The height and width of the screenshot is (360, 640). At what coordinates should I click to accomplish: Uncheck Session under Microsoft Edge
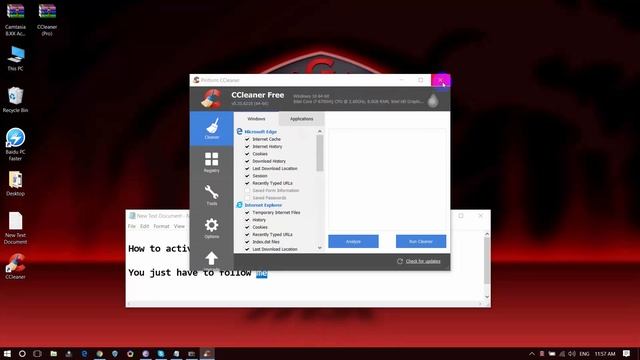pos(247,176)
